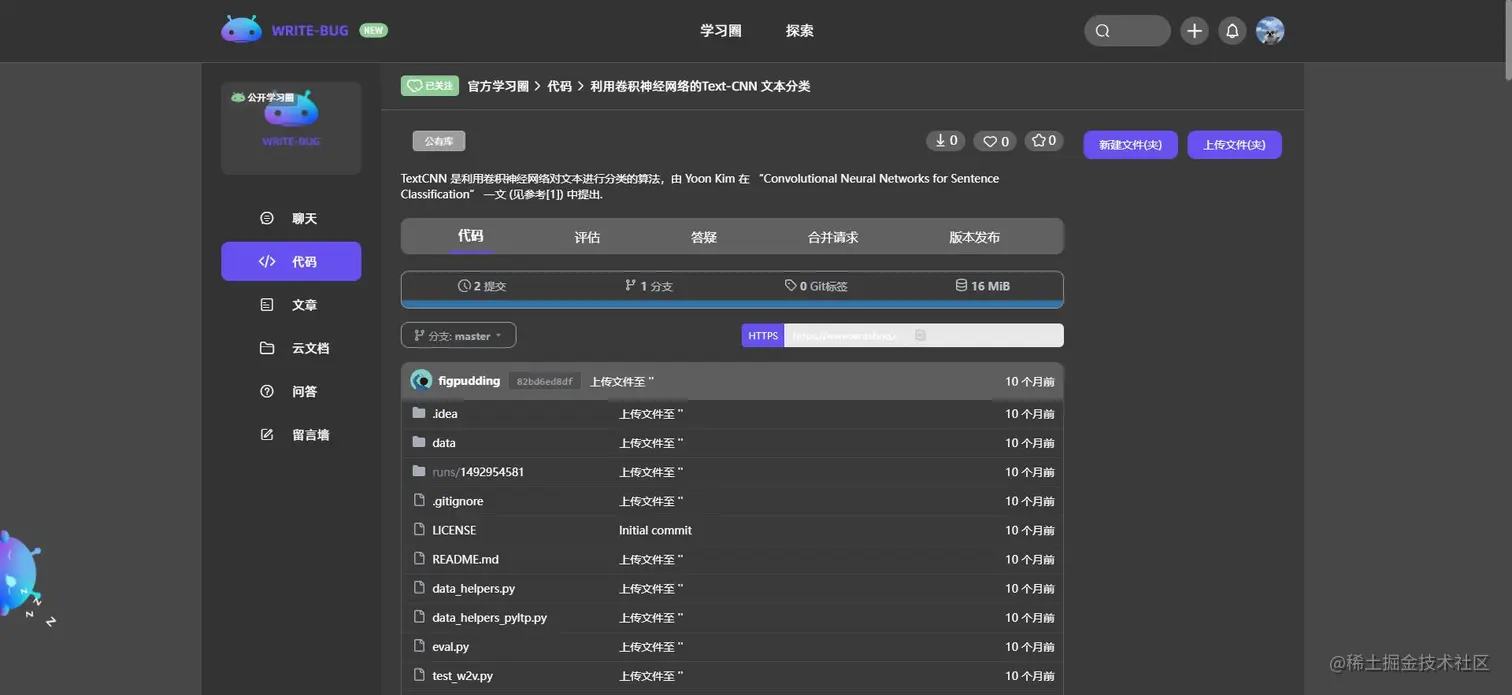The image size is (1512, 695).
Task: Open the eval.py file
Action: click(x=451, y=647)
